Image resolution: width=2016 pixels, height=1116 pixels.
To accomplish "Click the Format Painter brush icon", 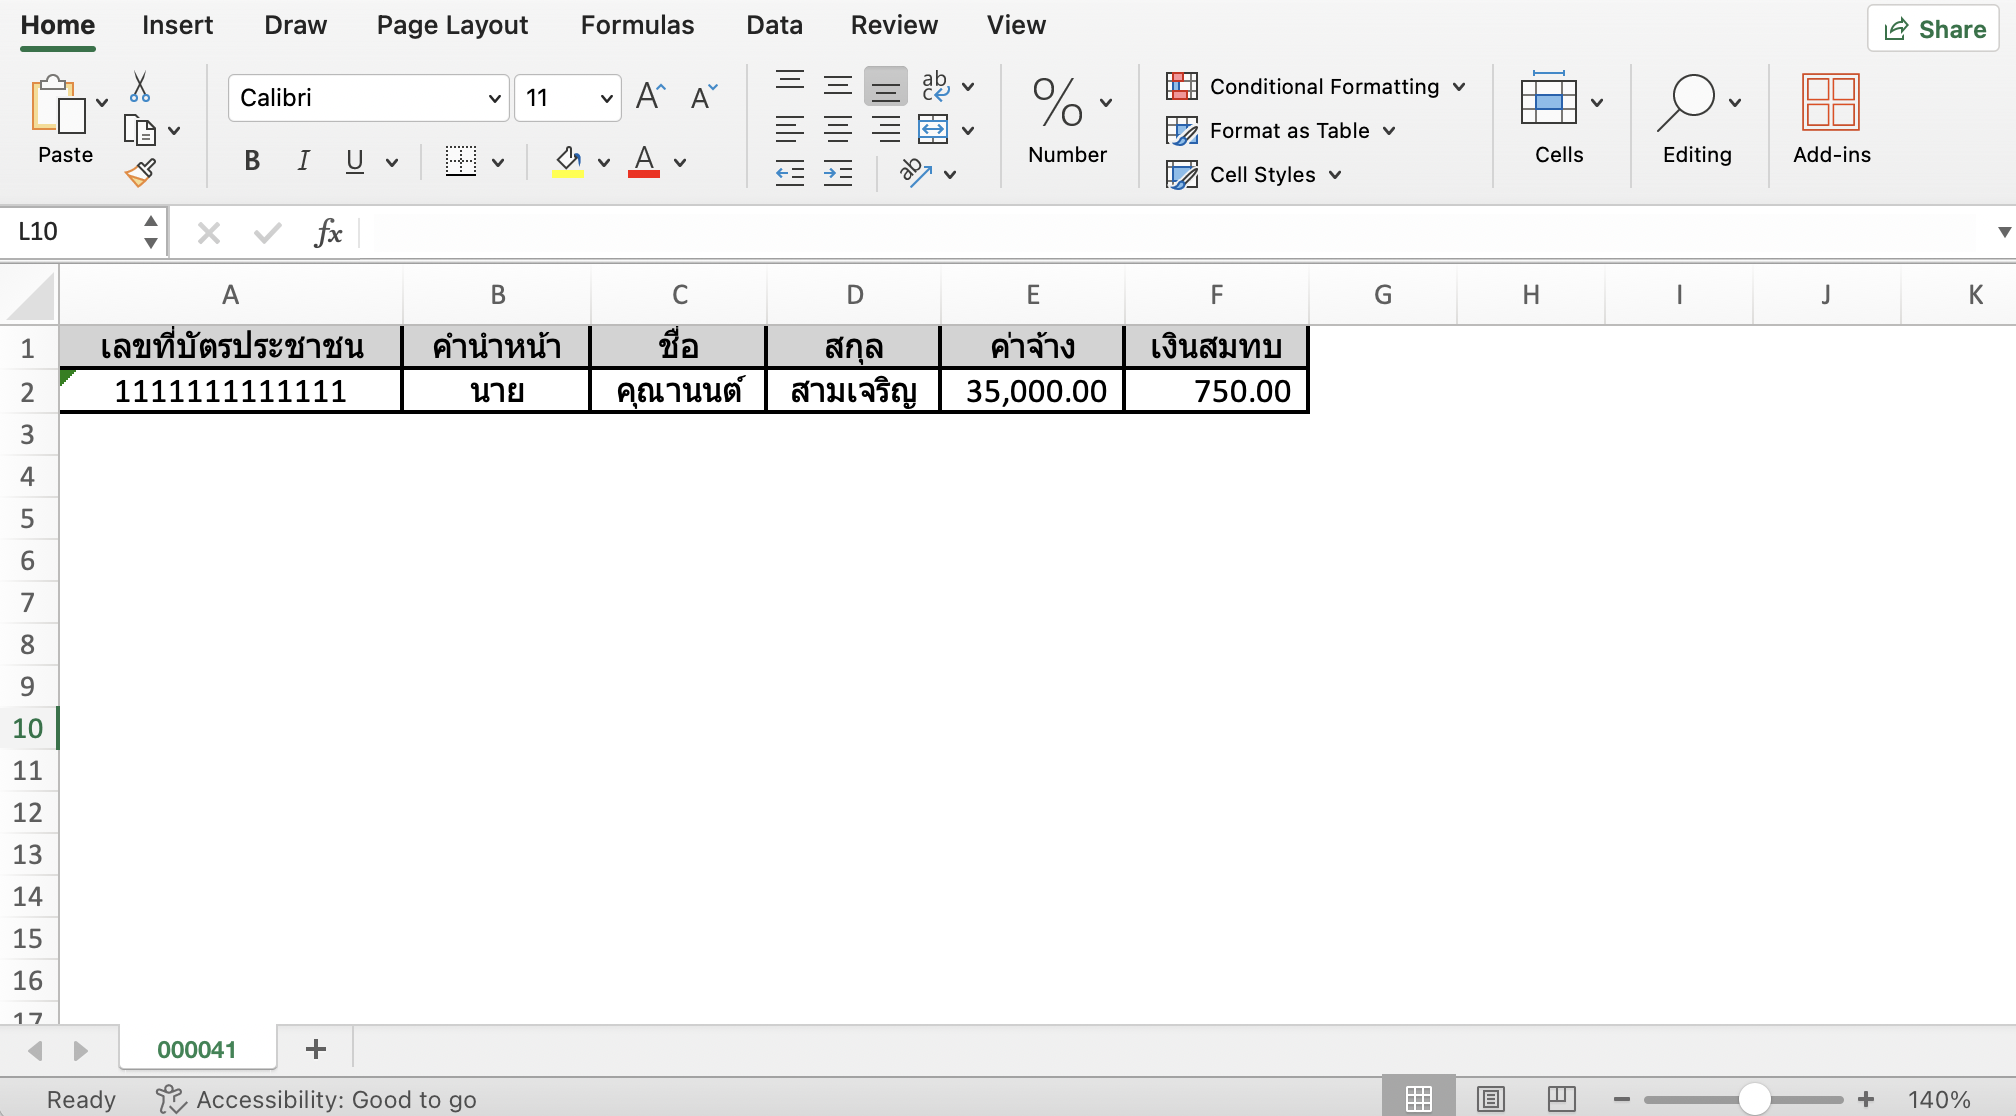I will (x=140, y=173).
